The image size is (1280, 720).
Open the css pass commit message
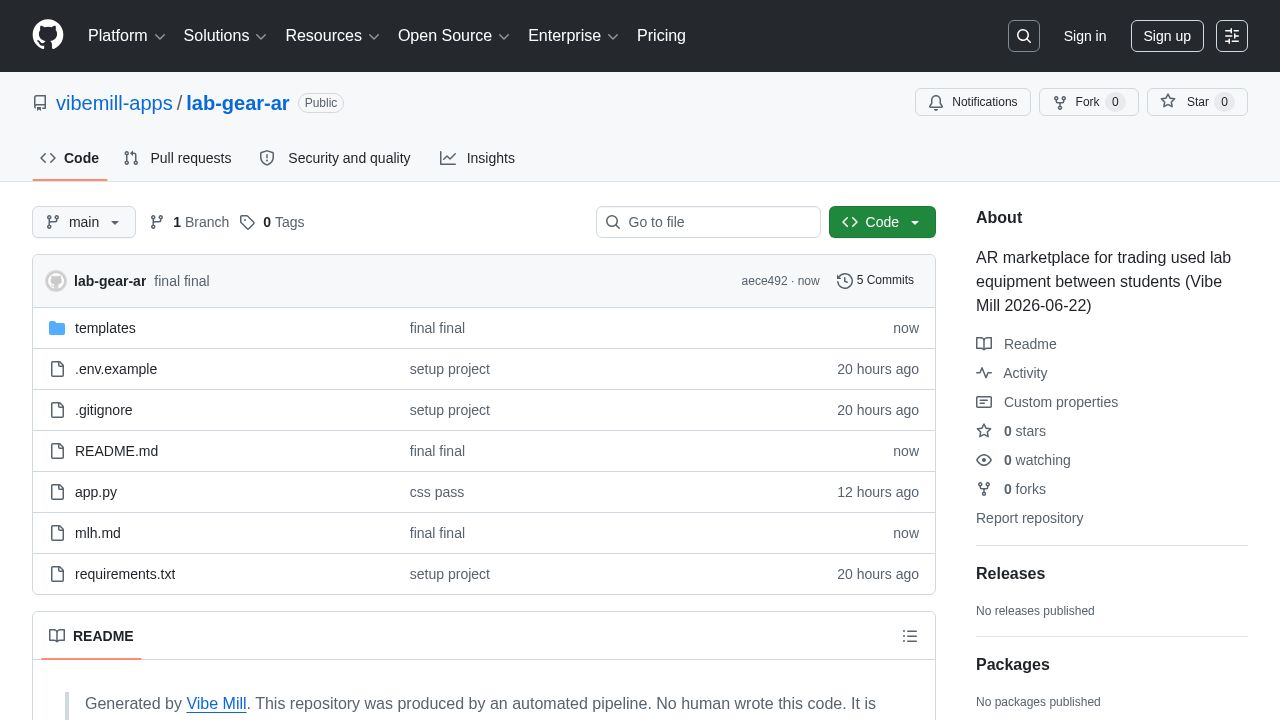(437, 492)
